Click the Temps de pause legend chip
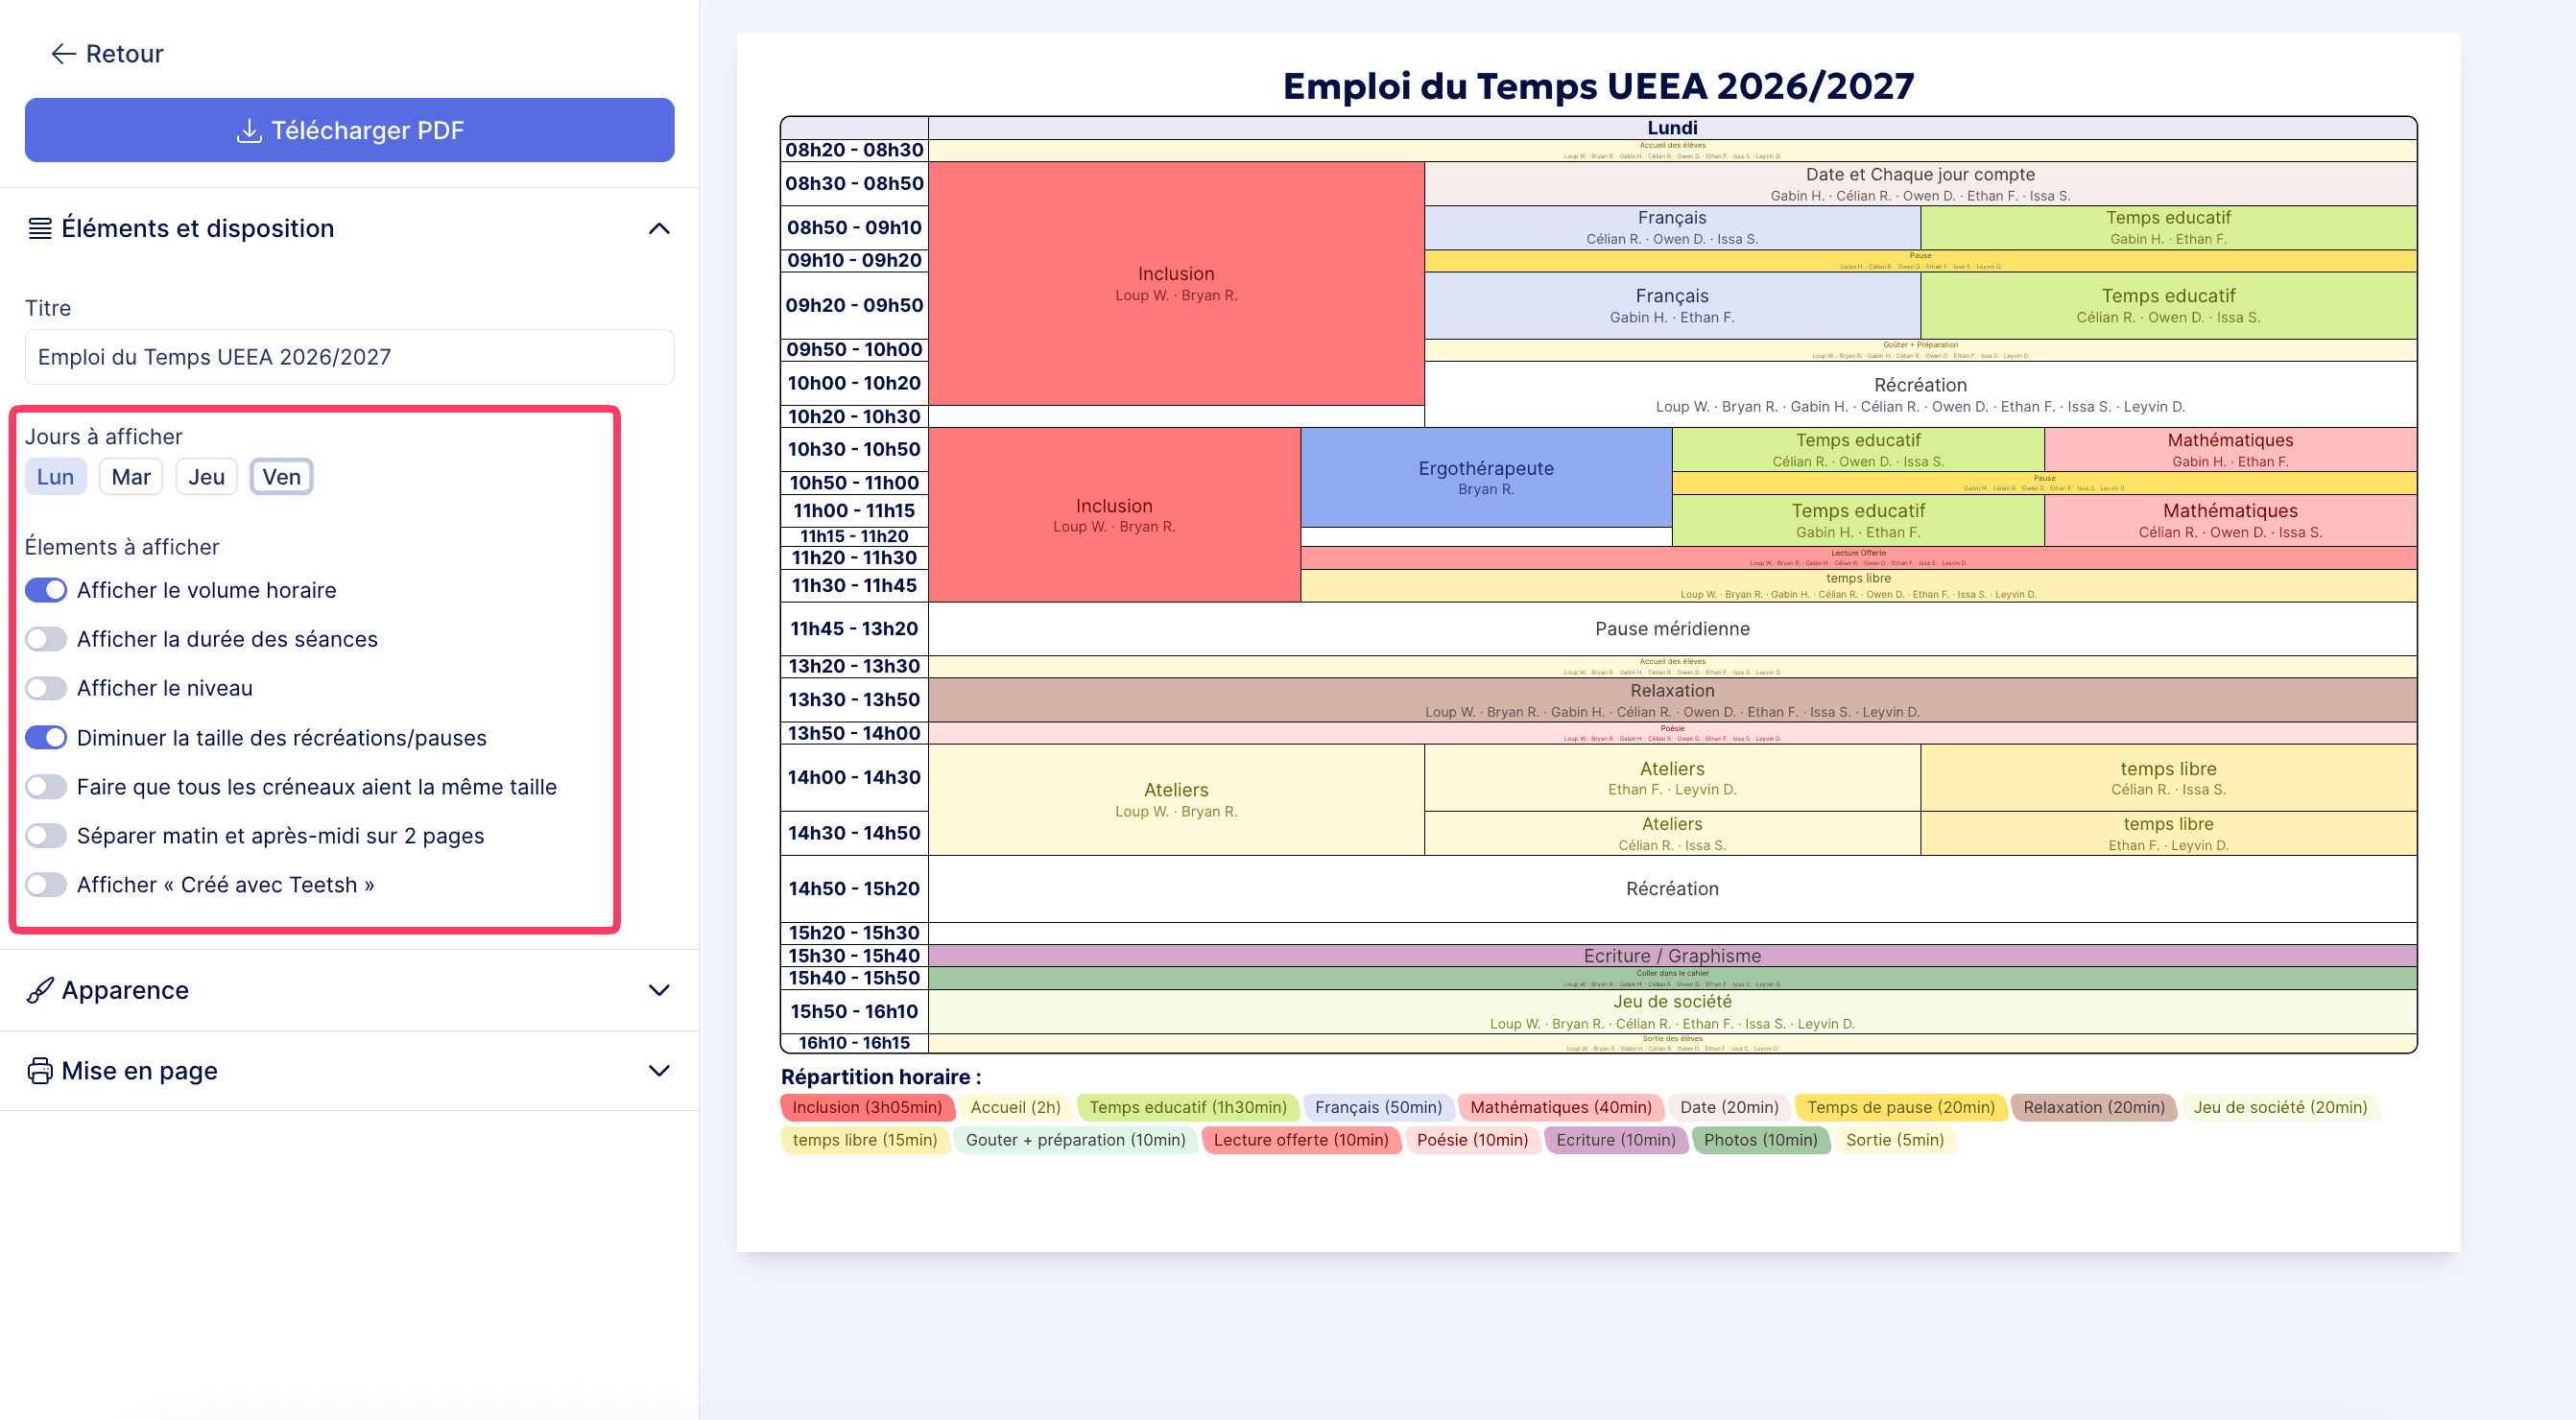The image size is (2576, 1420). (1901, 1107)
